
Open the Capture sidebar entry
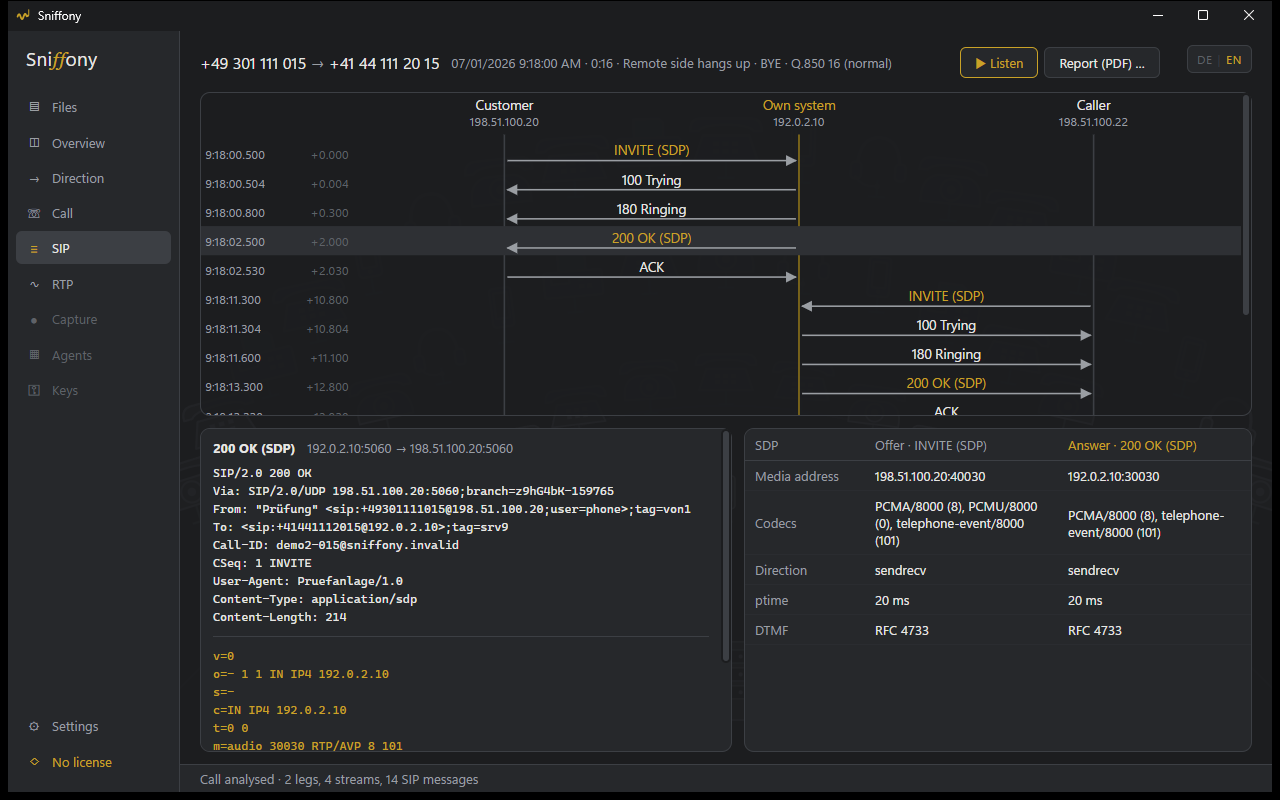93,320
